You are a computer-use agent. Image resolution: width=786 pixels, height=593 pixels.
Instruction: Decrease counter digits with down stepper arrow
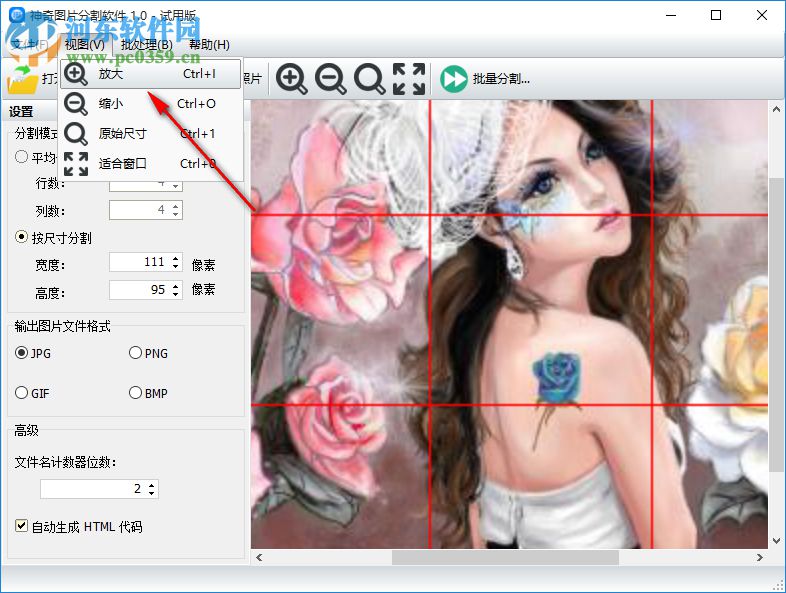(x=152, y=493)
